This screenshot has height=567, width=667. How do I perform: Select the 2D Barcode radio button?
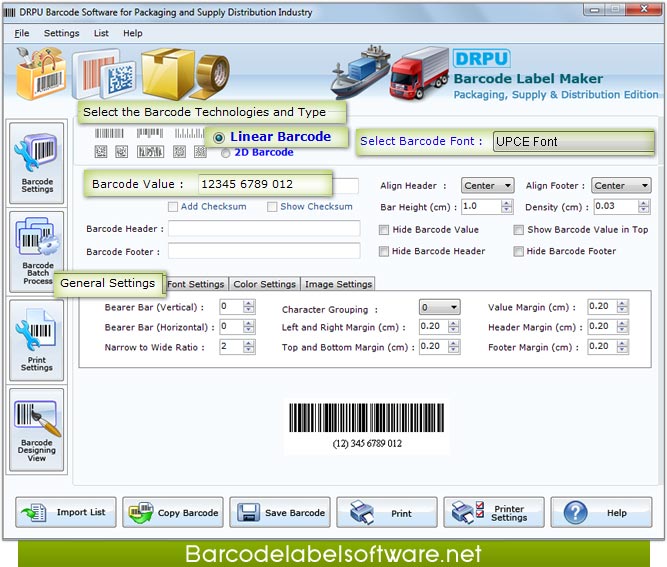(x=225, y=153)
